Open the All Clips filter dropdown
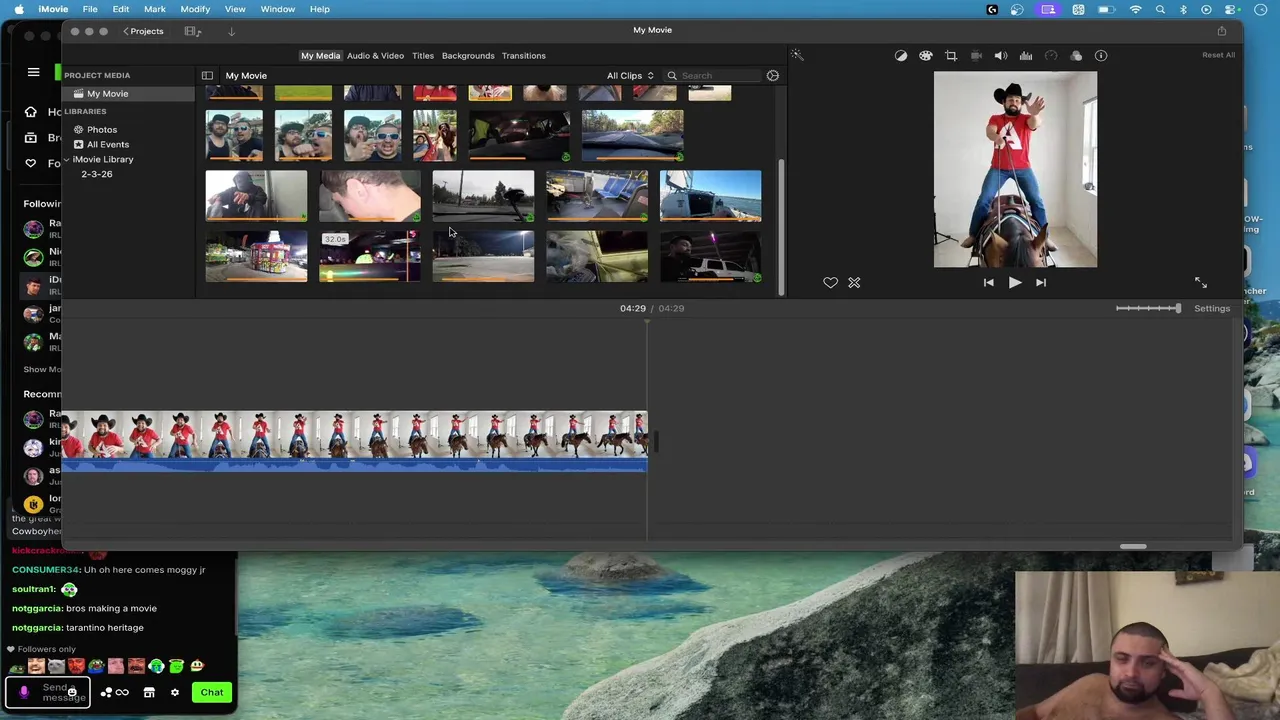 point(630,76)
